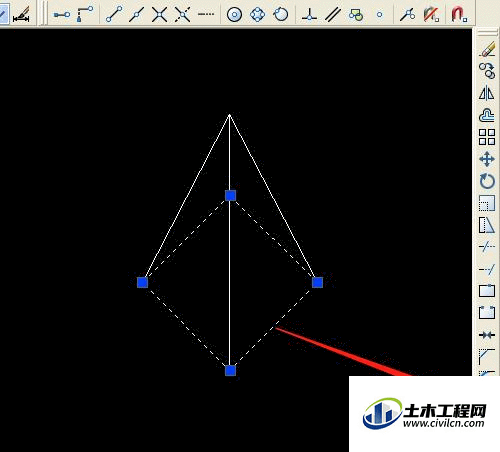Click the top blue grip of the diamond

230,195
